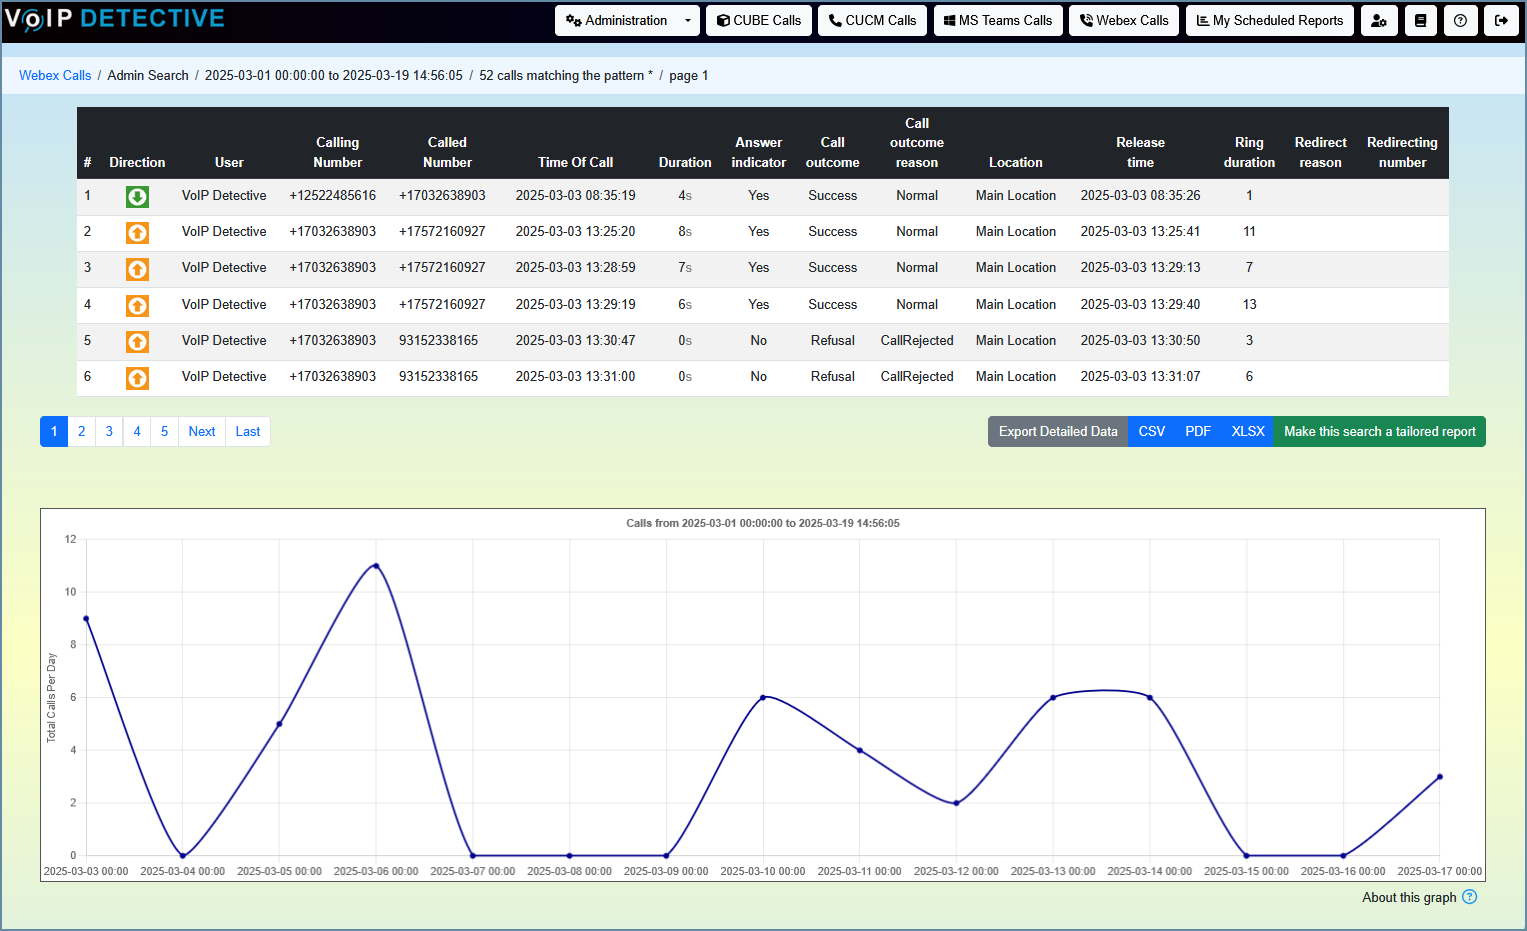The image size is (1527, 931).
Task: Click CallRejected reason in row 6
Action: tap(917, 376)
